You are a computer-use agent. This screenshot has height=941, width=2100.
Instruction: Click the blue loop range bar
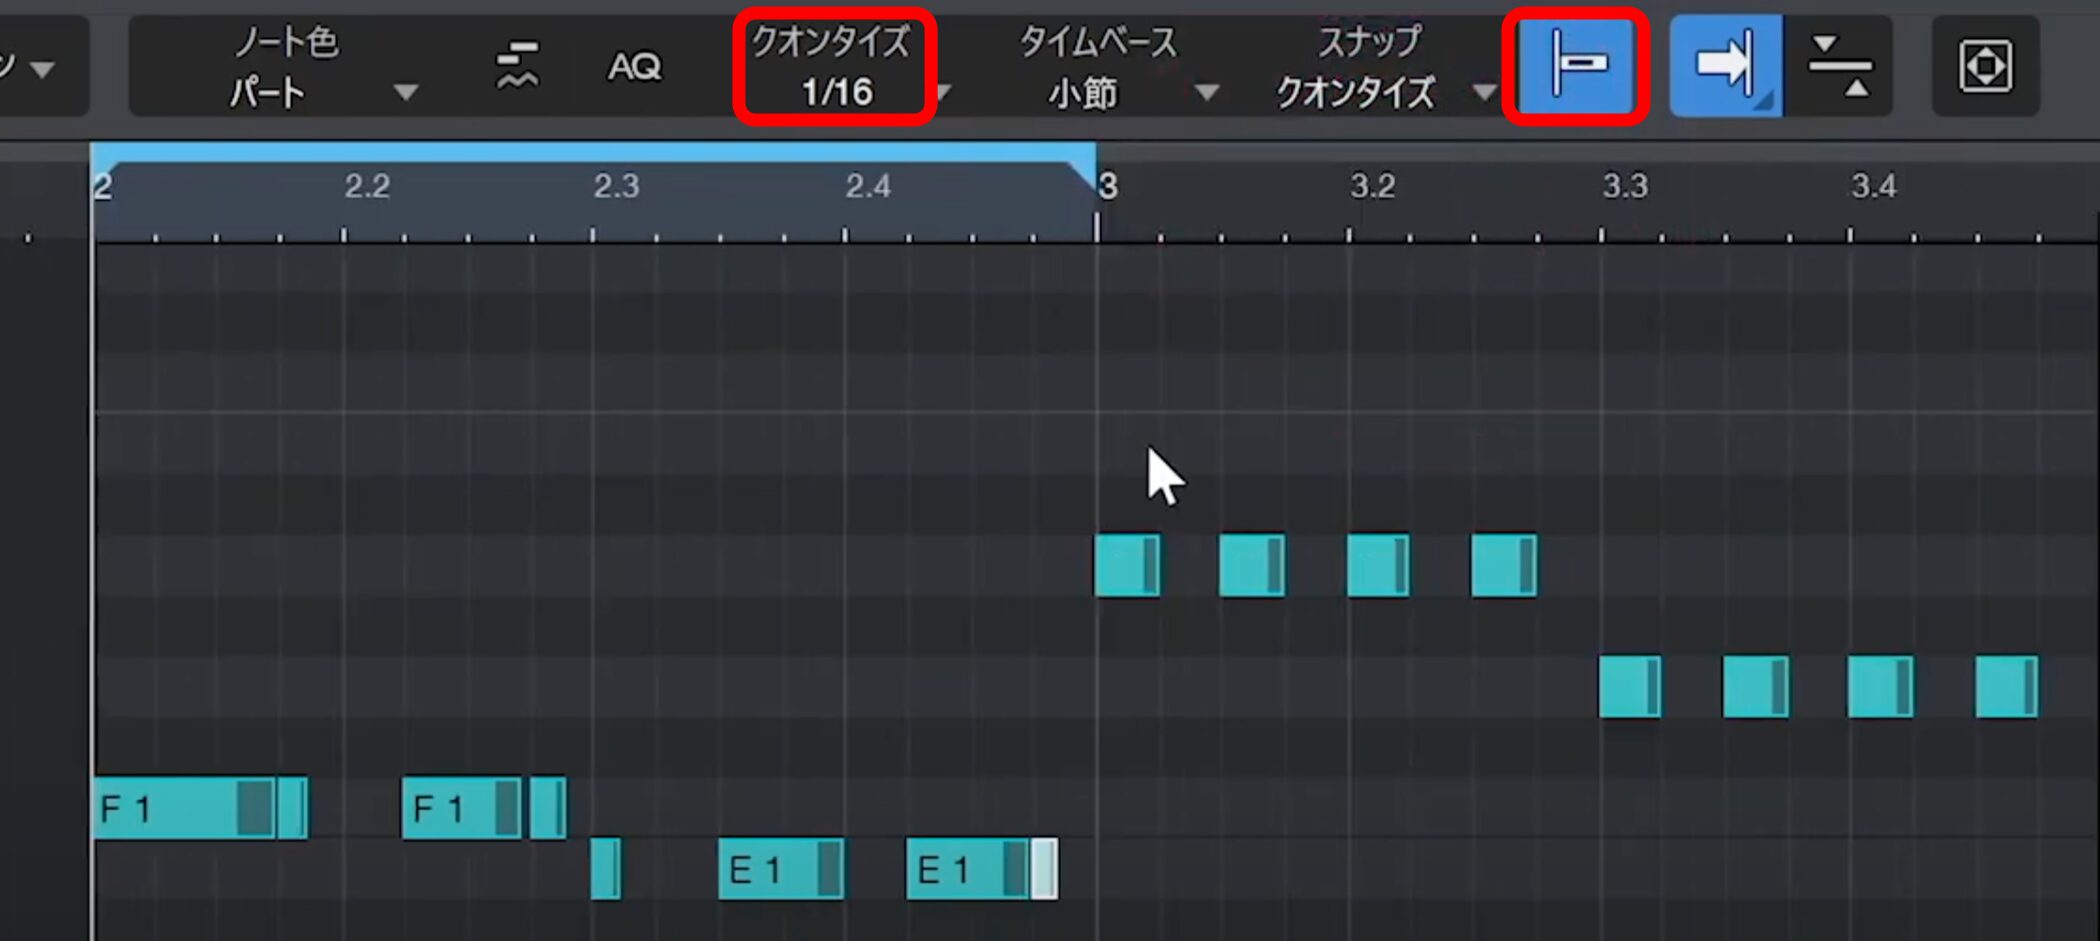tap(590, 152)
